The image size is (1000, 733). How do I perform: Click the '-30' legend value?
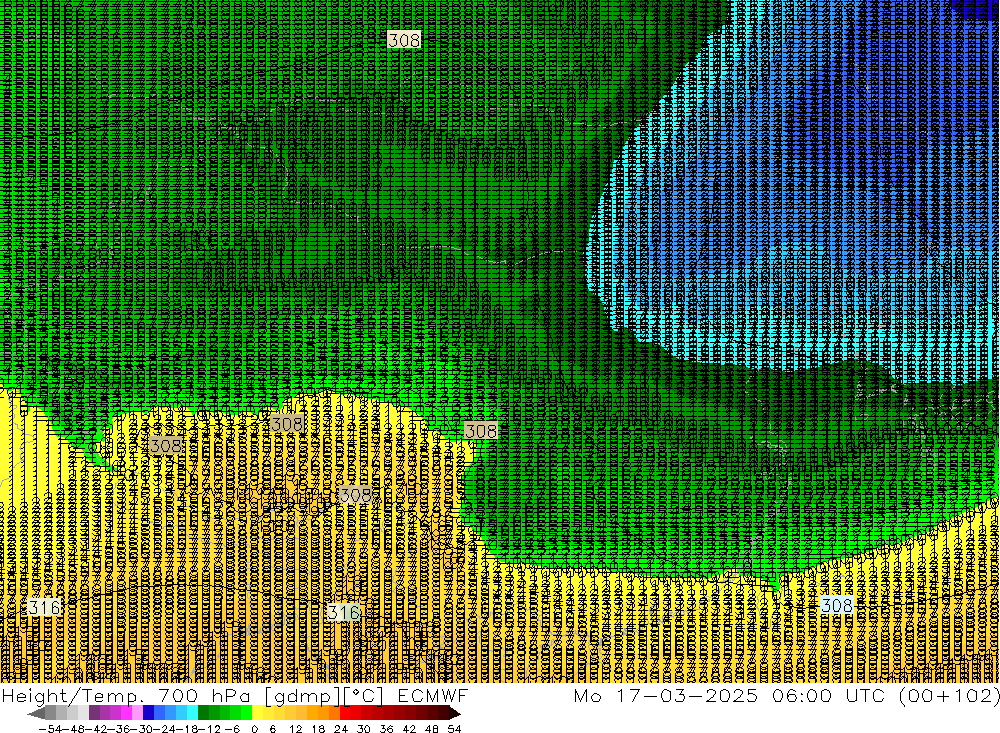coord(142,729)
